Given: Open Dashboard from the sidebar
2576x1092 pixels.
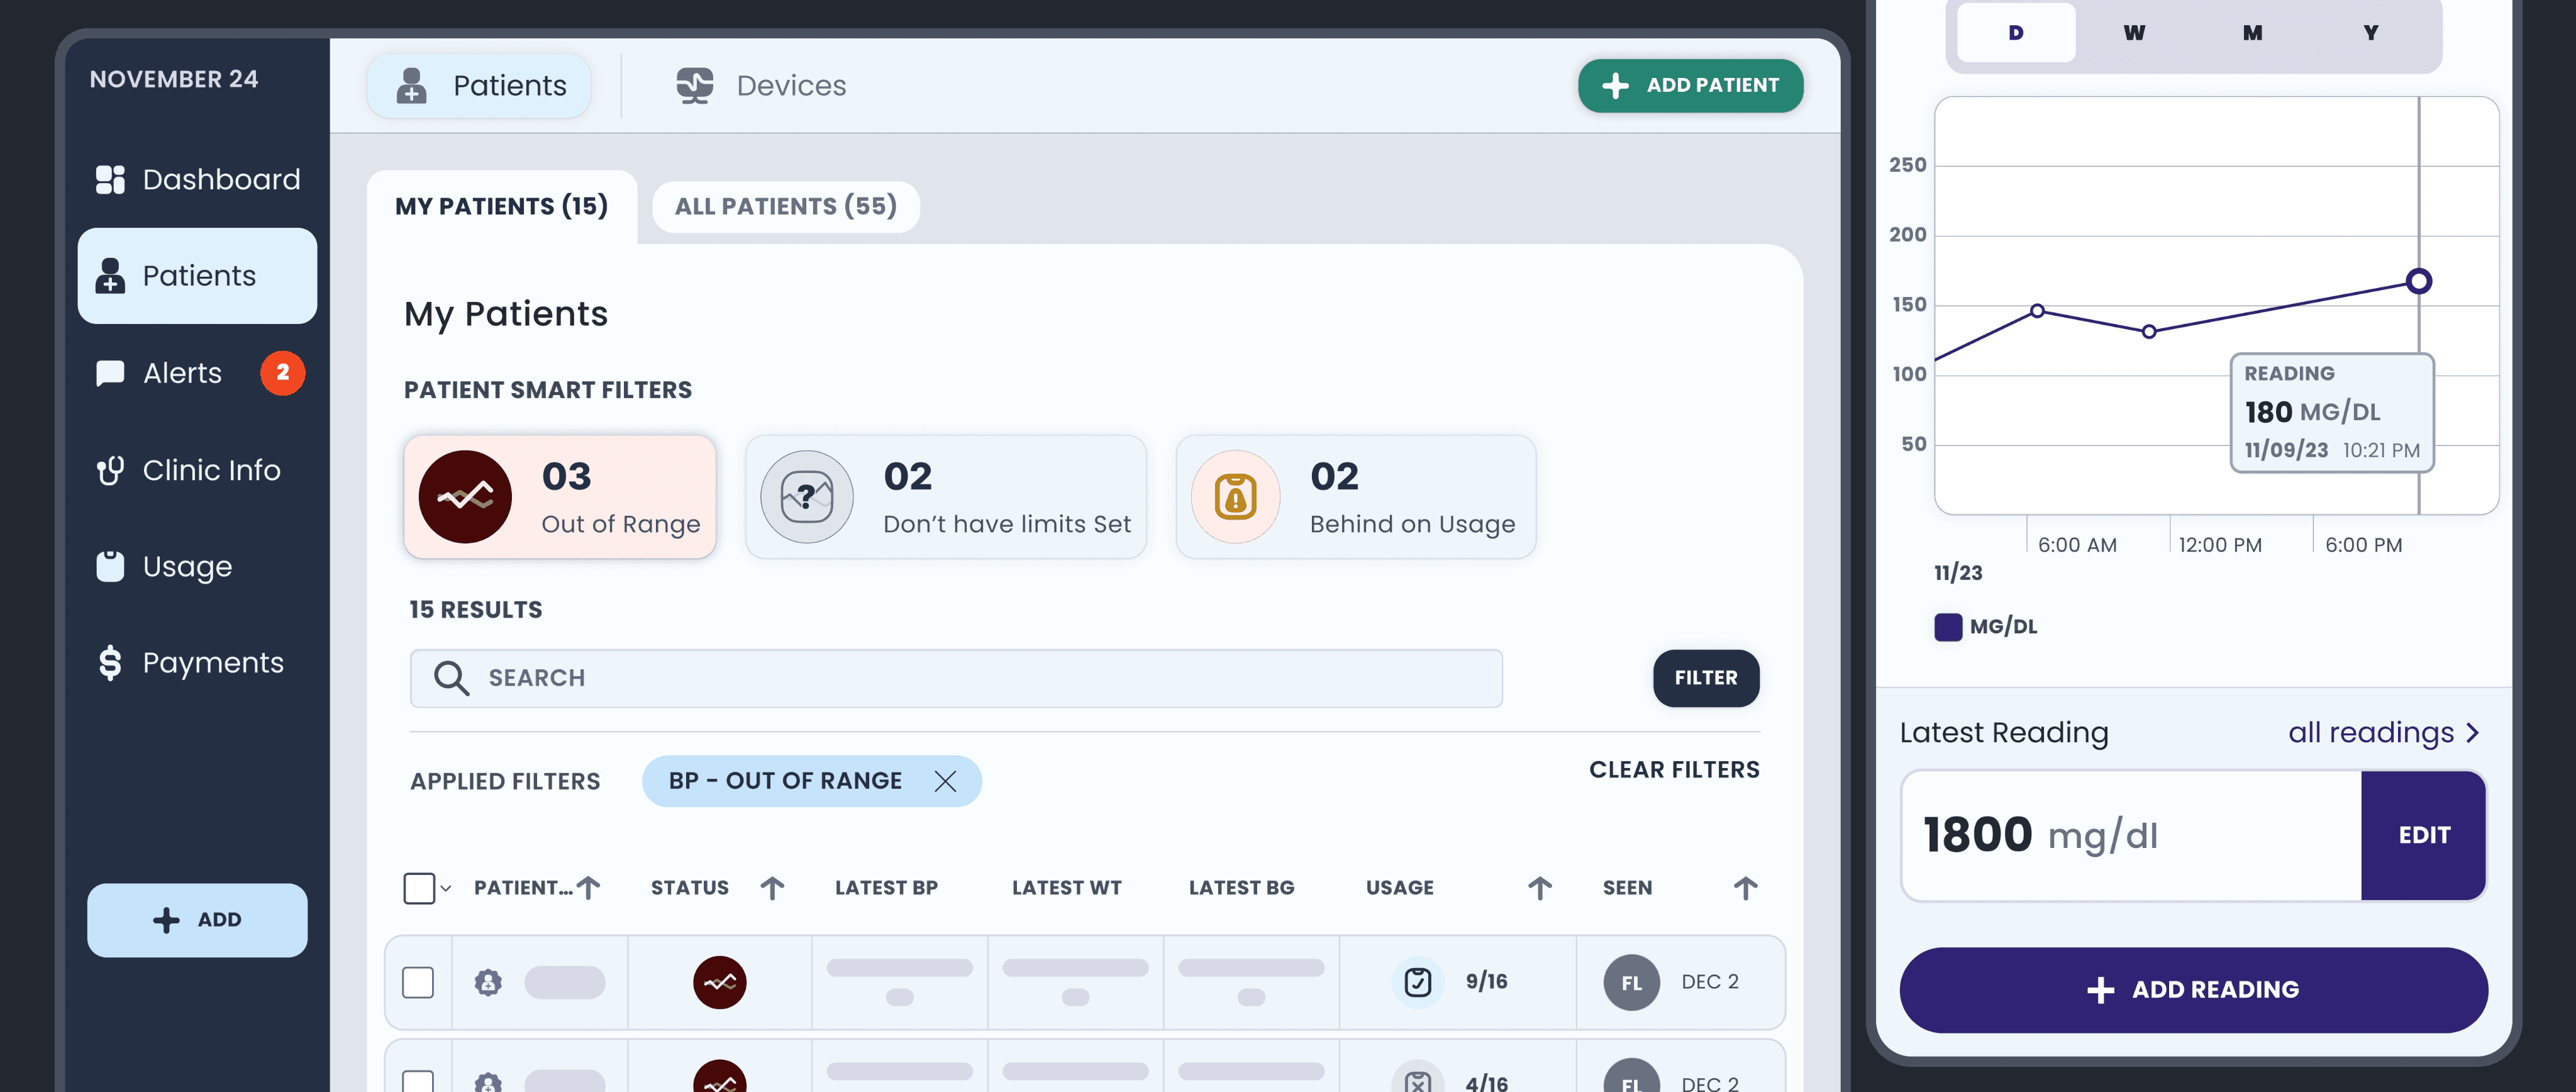Looking at the screenshot, I should (197, 180).
